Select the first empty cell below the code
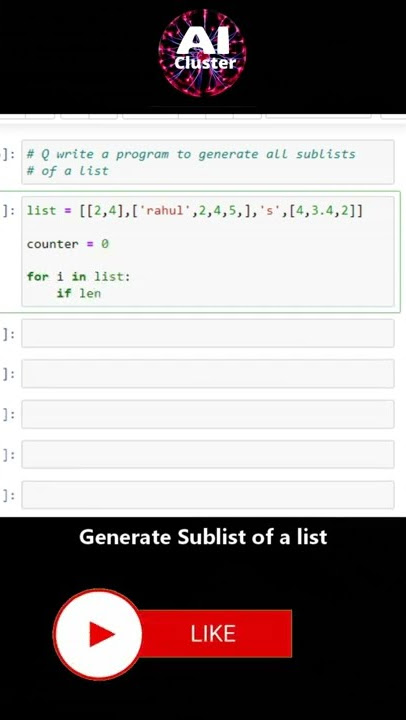Image resolution: width=406 pixels, height=720 pixels. point(208,333)
